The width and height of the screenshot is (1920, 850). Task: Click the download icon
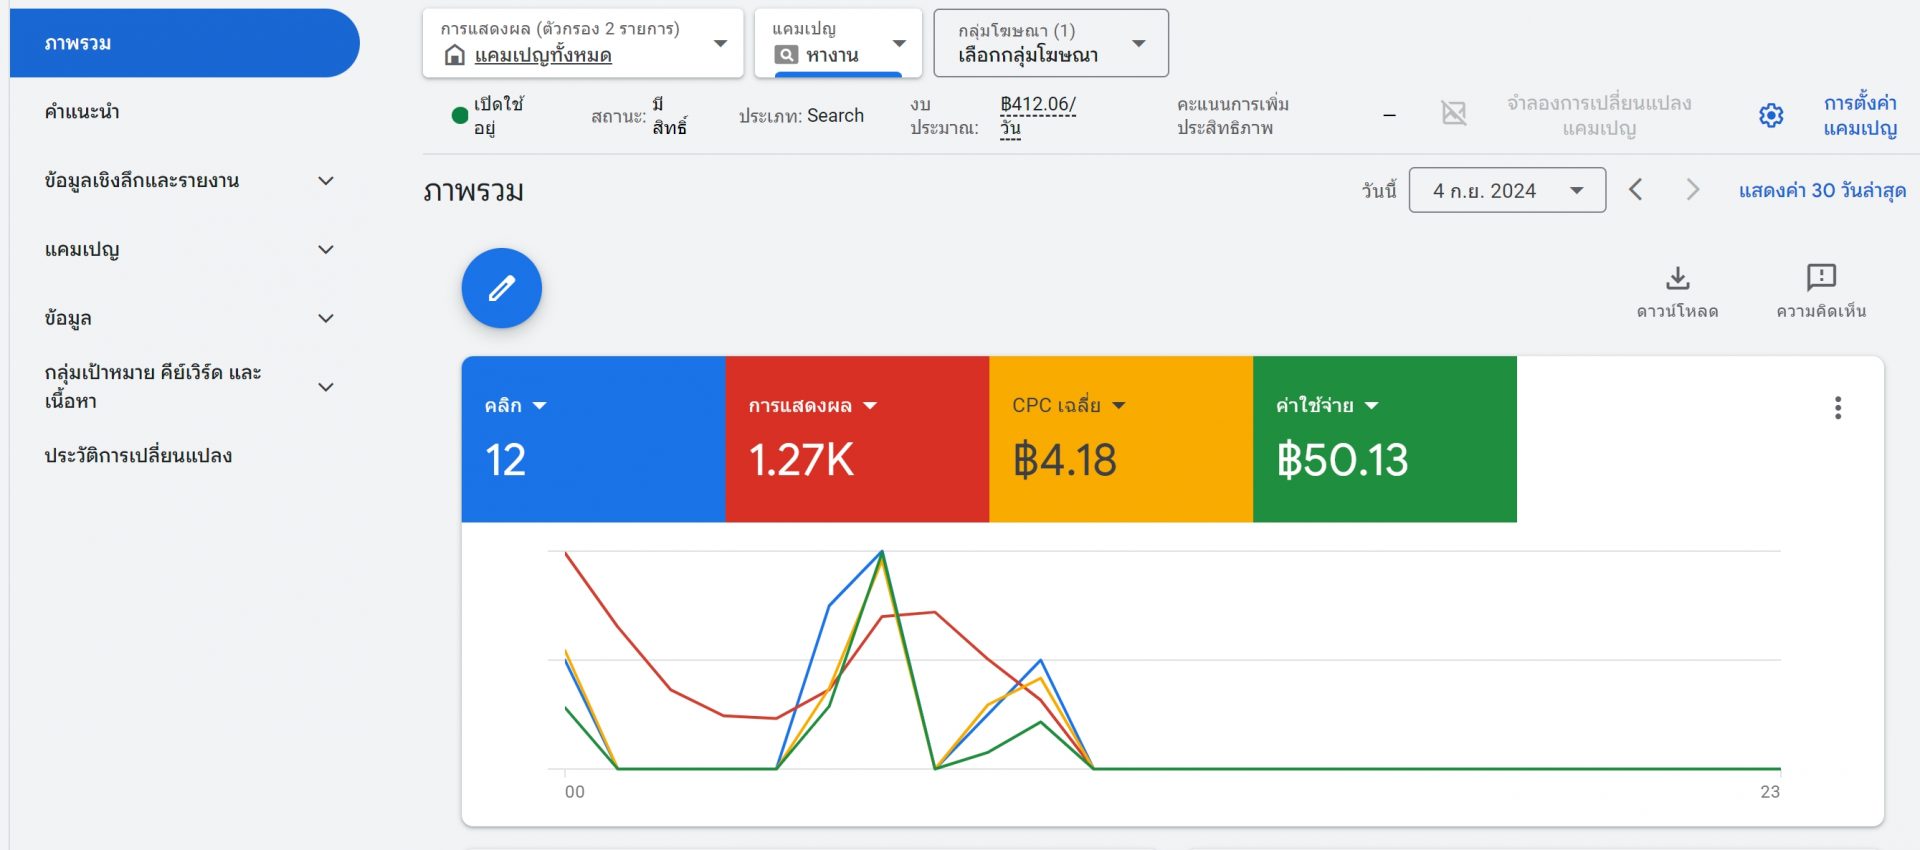(1677, 278)
